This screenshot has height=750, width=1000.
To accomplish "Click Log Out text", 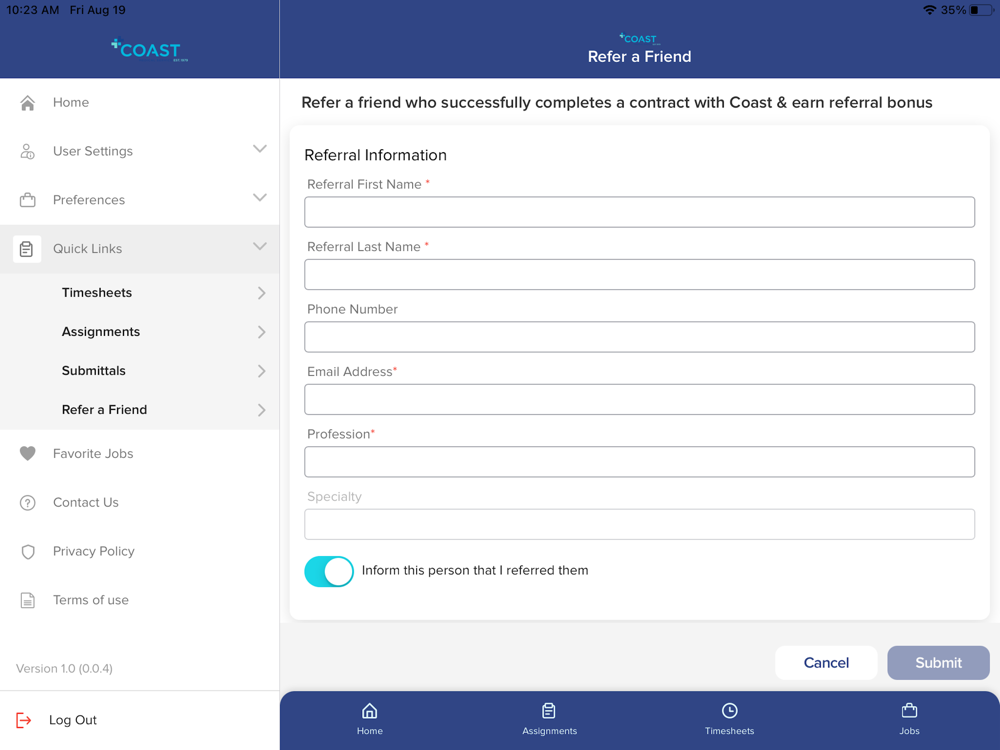I will (73, 720).
